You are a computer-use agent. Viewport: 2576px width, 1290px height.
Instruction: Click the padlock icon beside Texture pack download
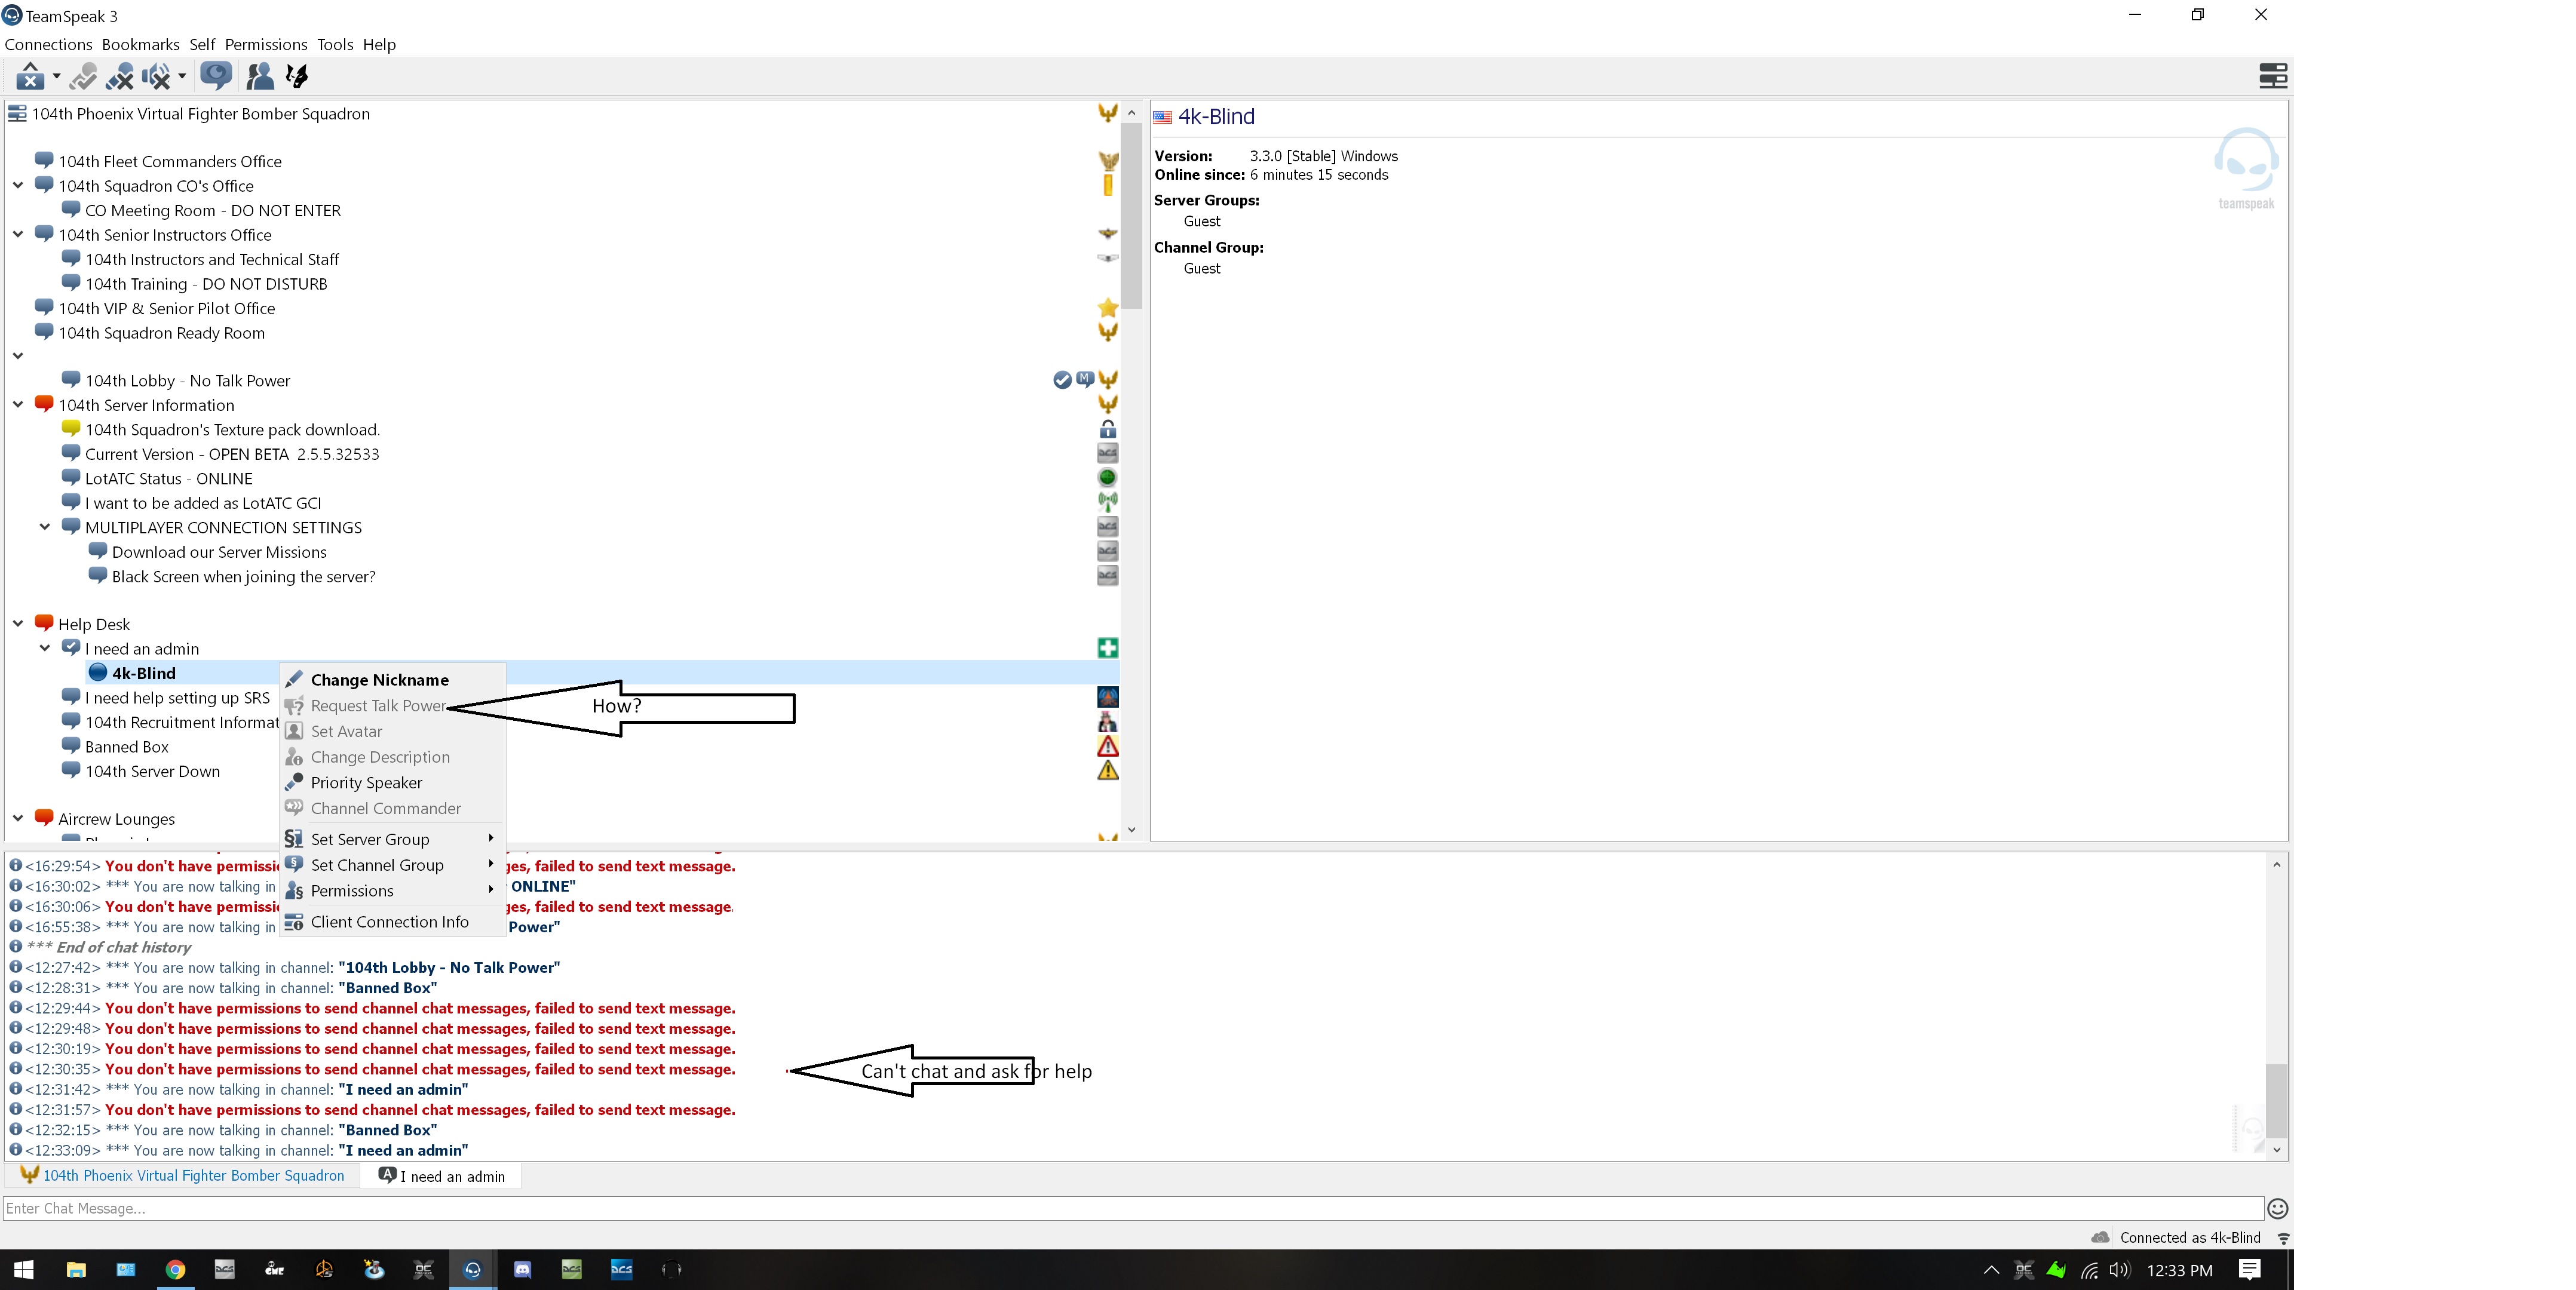(1107, 429)
